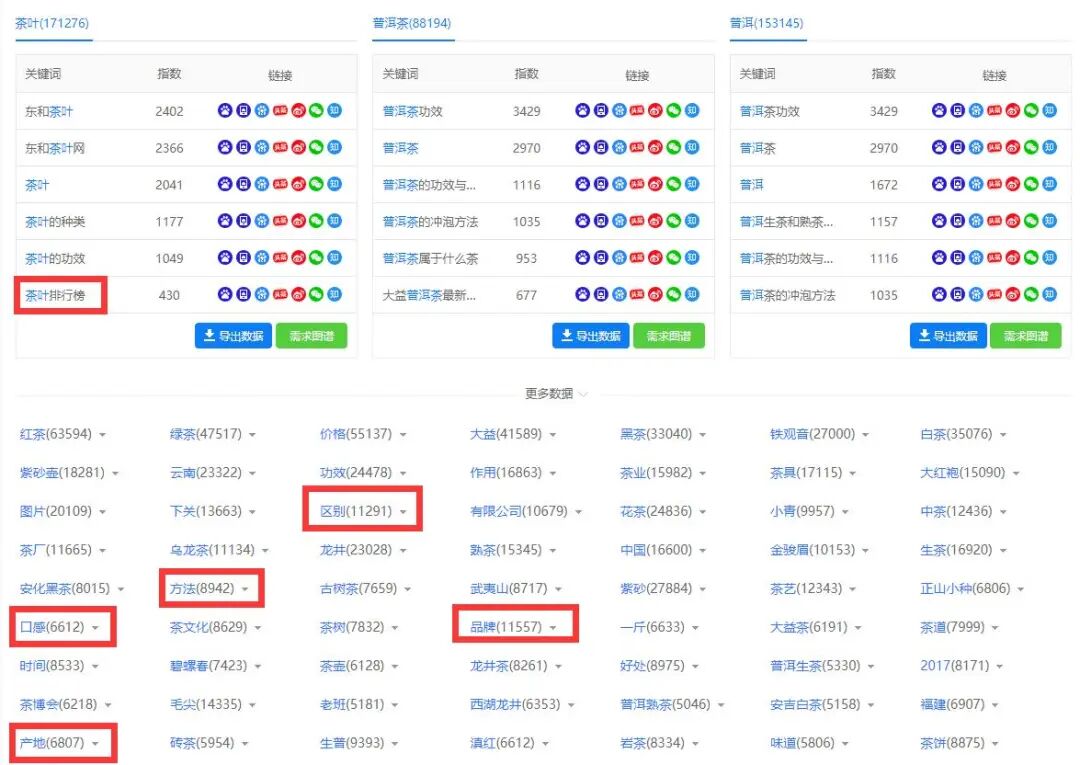Open the 口感(6612) dropdown caret

95,628
